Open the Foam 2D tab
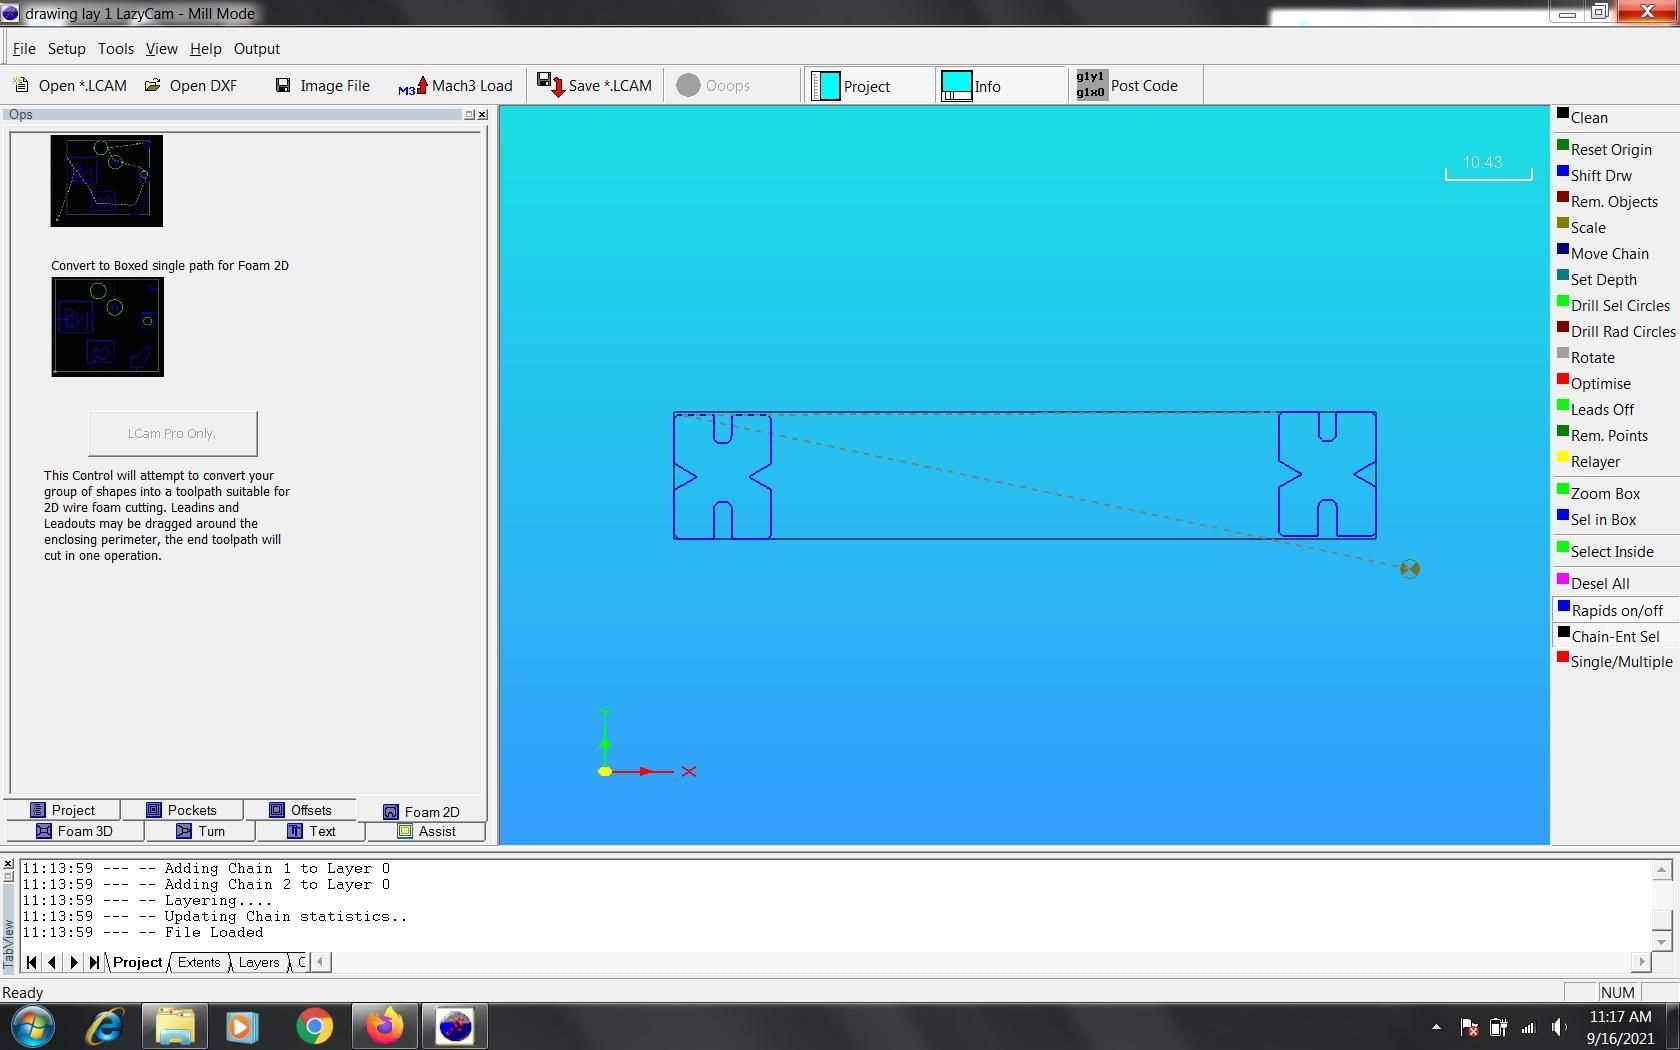Viewport: 1680px width, 1050px height. point(422,811)
